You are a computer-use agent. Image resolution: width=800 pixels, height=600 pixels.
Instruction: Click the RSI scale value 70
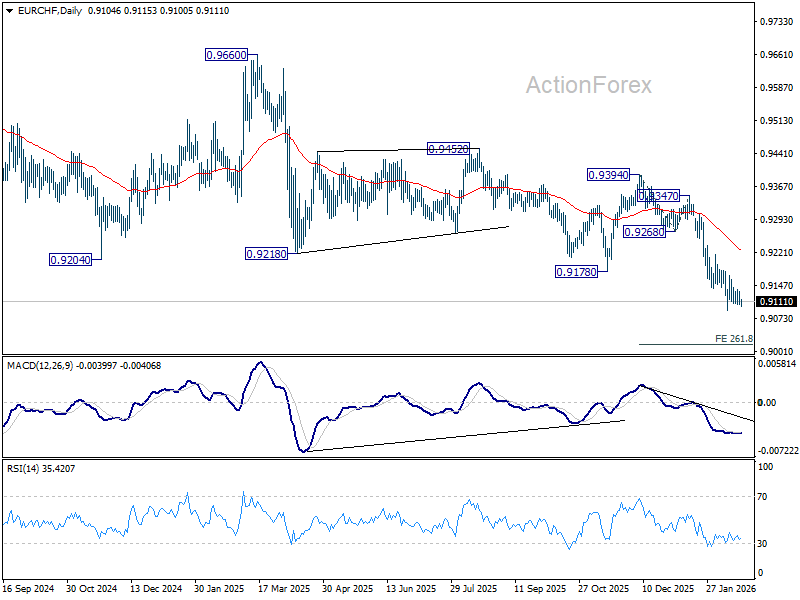(x=762, y=496)
